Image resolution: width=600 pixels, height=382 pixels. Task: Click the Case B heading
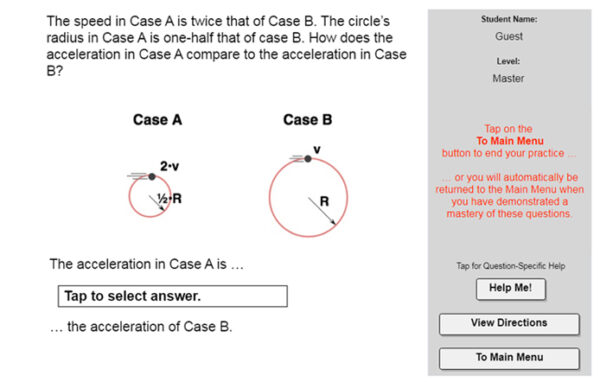(308, 120)
